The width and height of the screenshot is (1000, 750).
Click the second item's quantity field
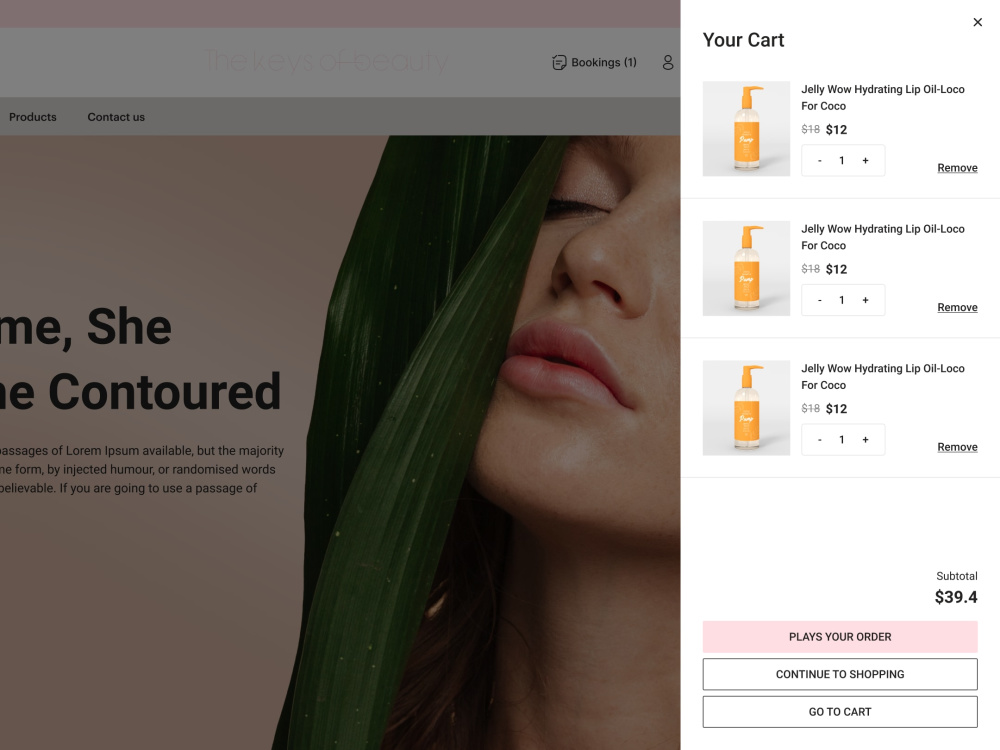tap(842, 300)
